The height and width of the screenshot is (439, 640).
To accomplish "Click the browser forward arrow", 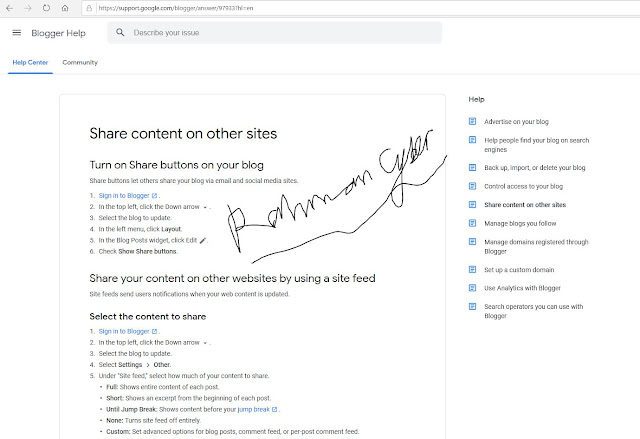I will point(28,8).
